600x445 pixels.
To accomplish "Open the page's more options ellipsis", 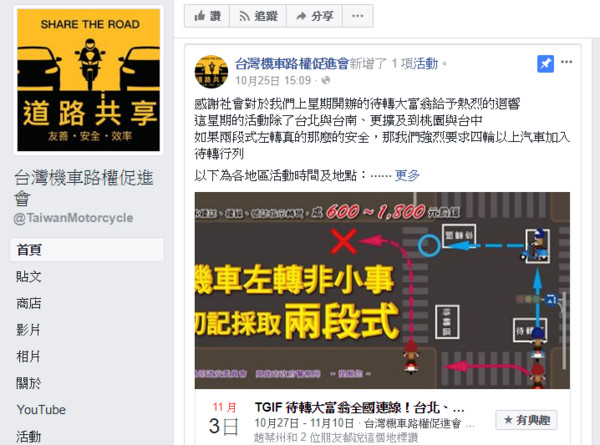I will coord(357,16).
